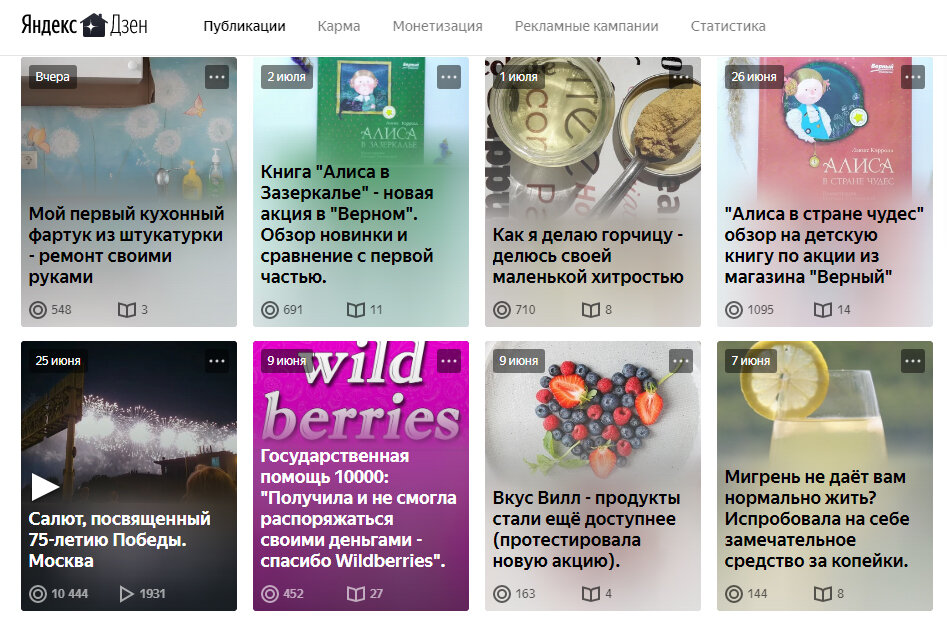Image resolution: width=947 pixels, height=620 pixels.
Task: Open options menu on Wildberries article card
Action: (x=449, y=361)
